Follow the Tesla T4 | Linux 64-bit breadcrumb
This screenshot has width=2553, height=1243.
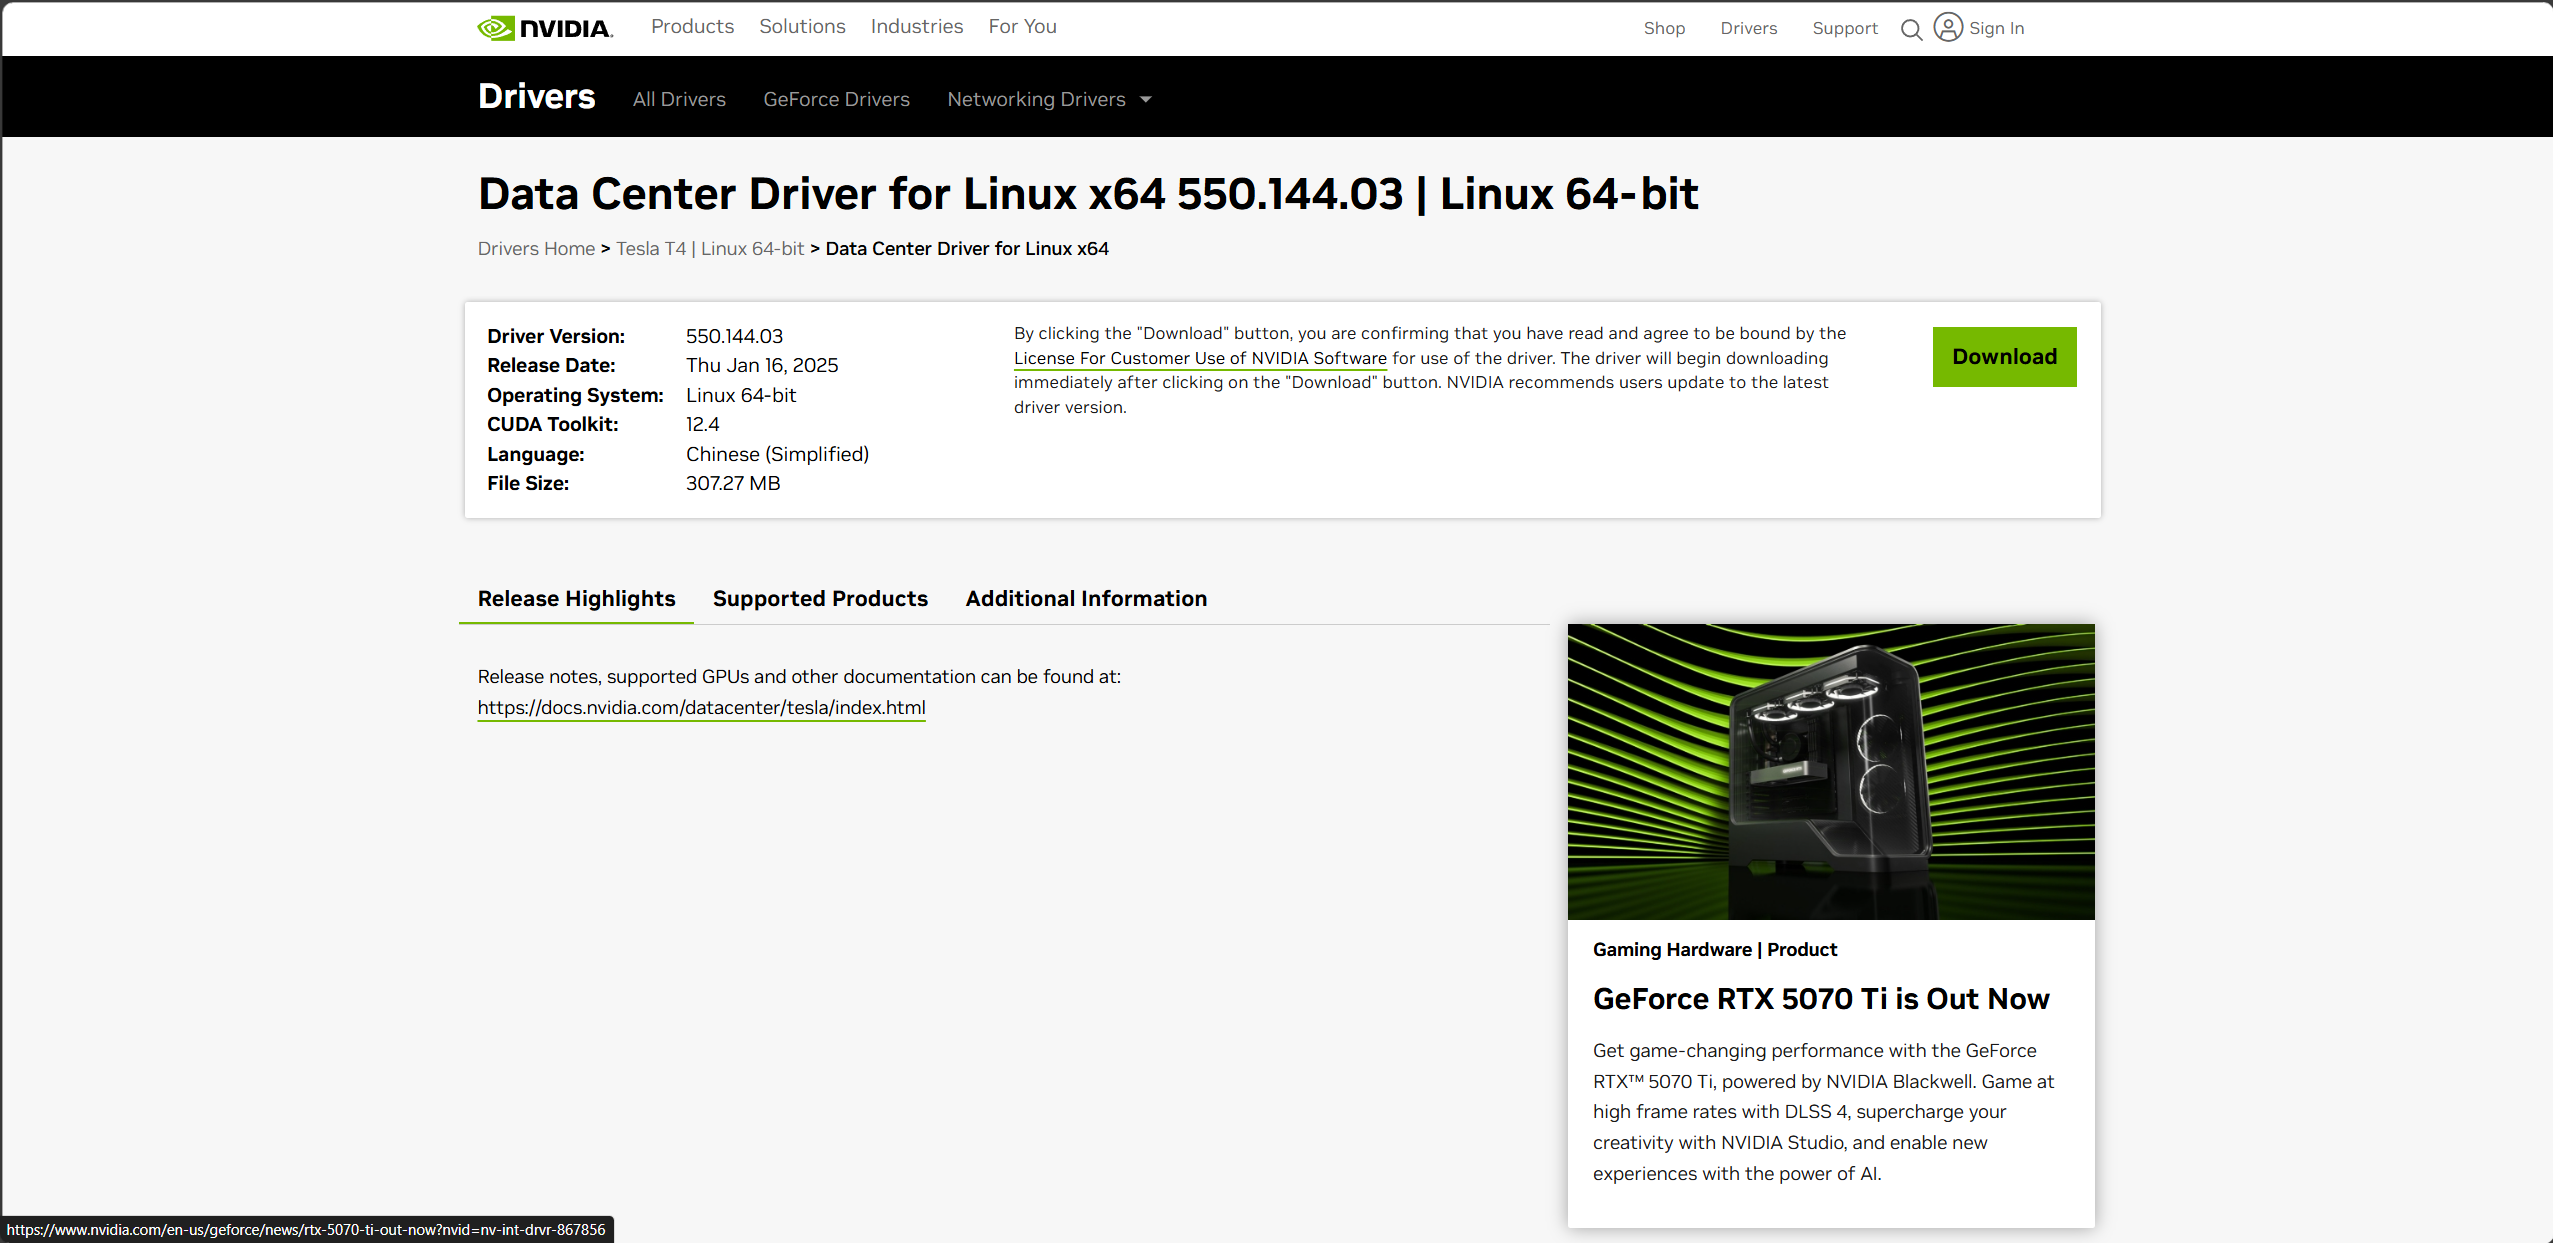pyautogui.click(x=710, y=248)
